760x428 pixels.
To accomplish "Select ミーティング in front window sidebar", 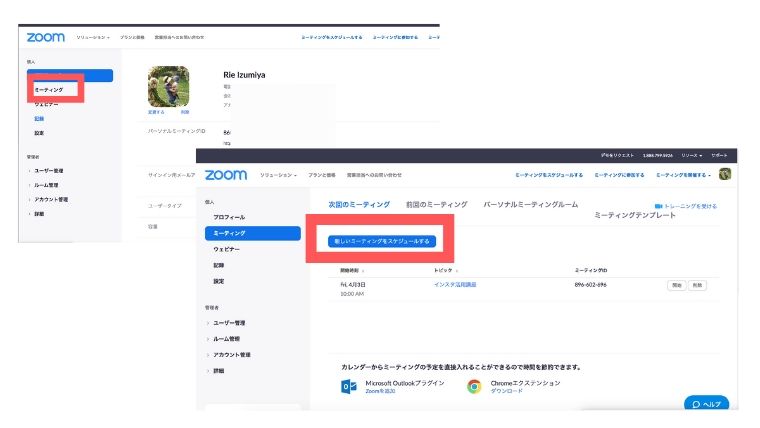I will (x=253, y=233).
